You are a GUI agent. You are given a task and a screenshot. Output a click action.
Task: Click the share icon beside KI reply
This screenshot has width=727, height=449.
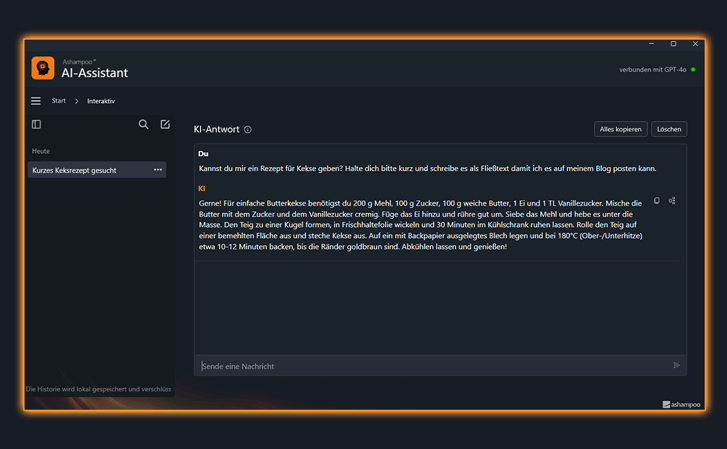672,200
